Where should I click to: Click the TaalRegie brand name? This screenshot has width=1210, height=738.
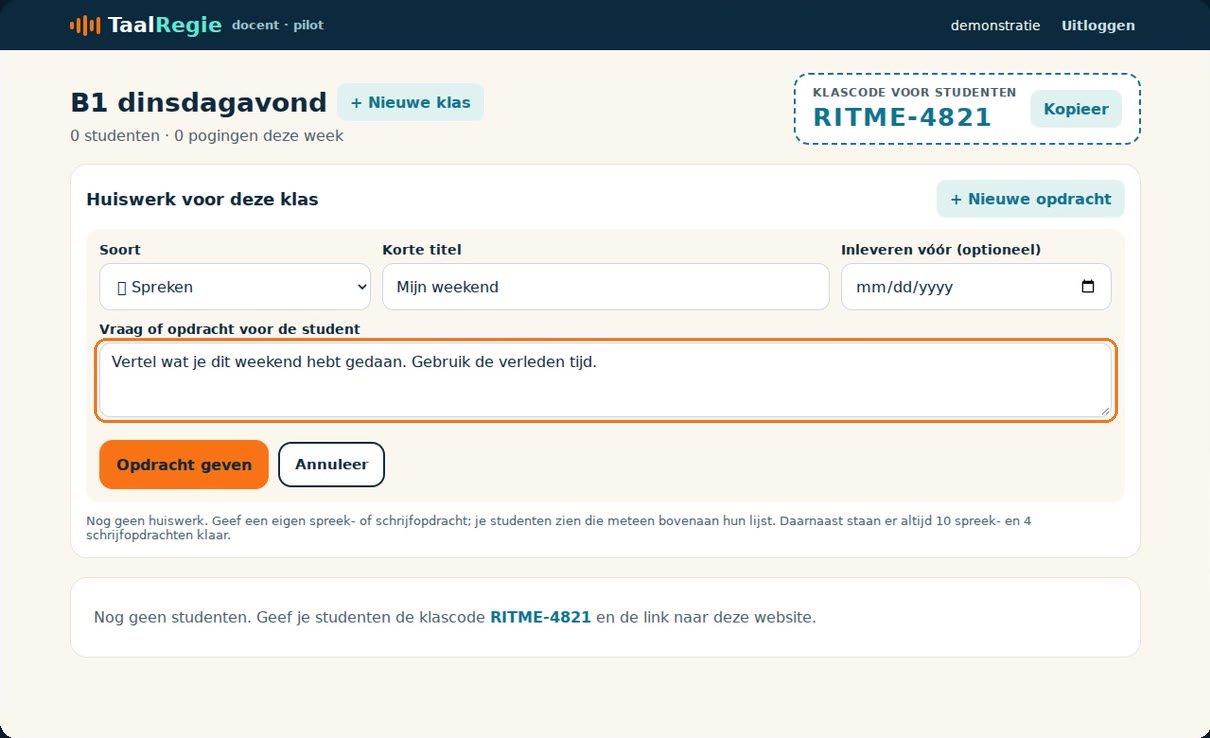click(164, 25)
